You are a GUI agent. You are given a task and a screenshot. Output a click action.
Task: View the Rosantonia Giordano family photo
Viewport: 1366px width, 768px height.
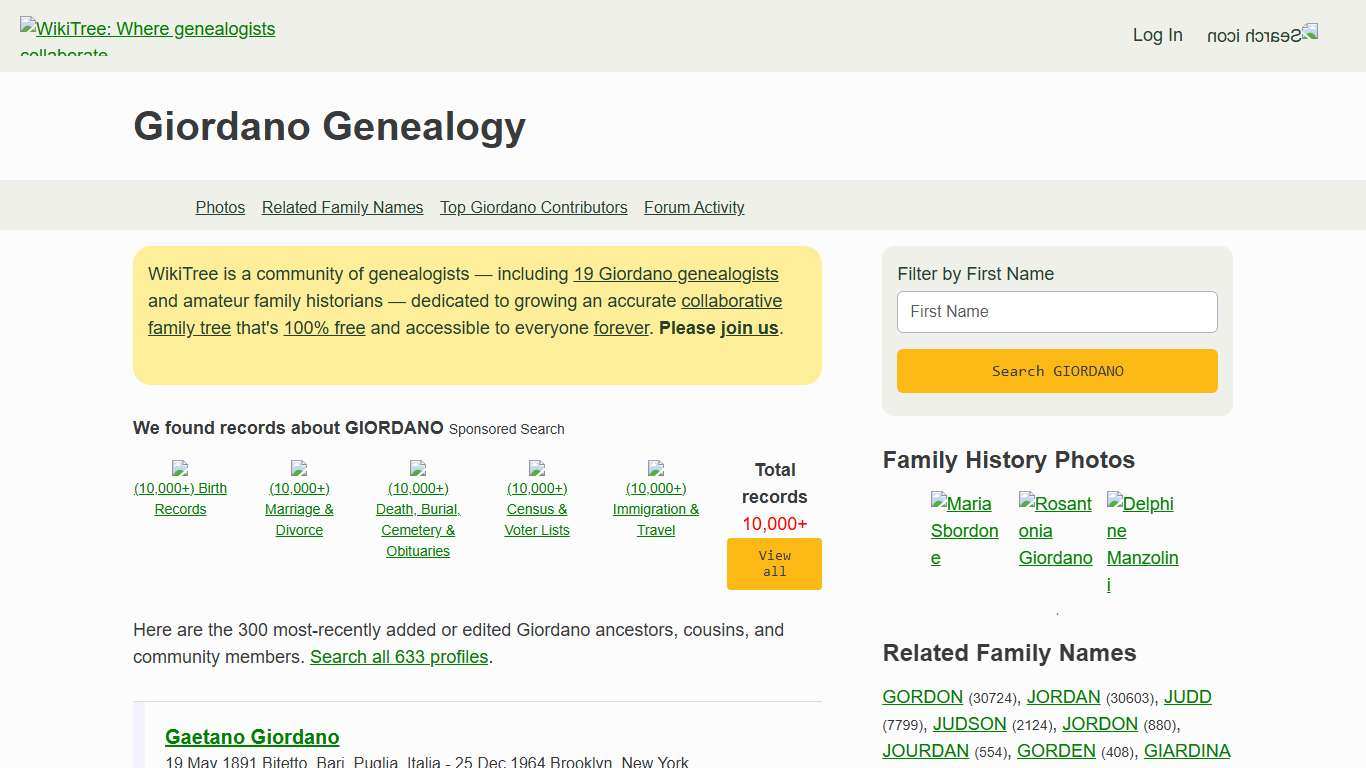[x=1055, y=530]
